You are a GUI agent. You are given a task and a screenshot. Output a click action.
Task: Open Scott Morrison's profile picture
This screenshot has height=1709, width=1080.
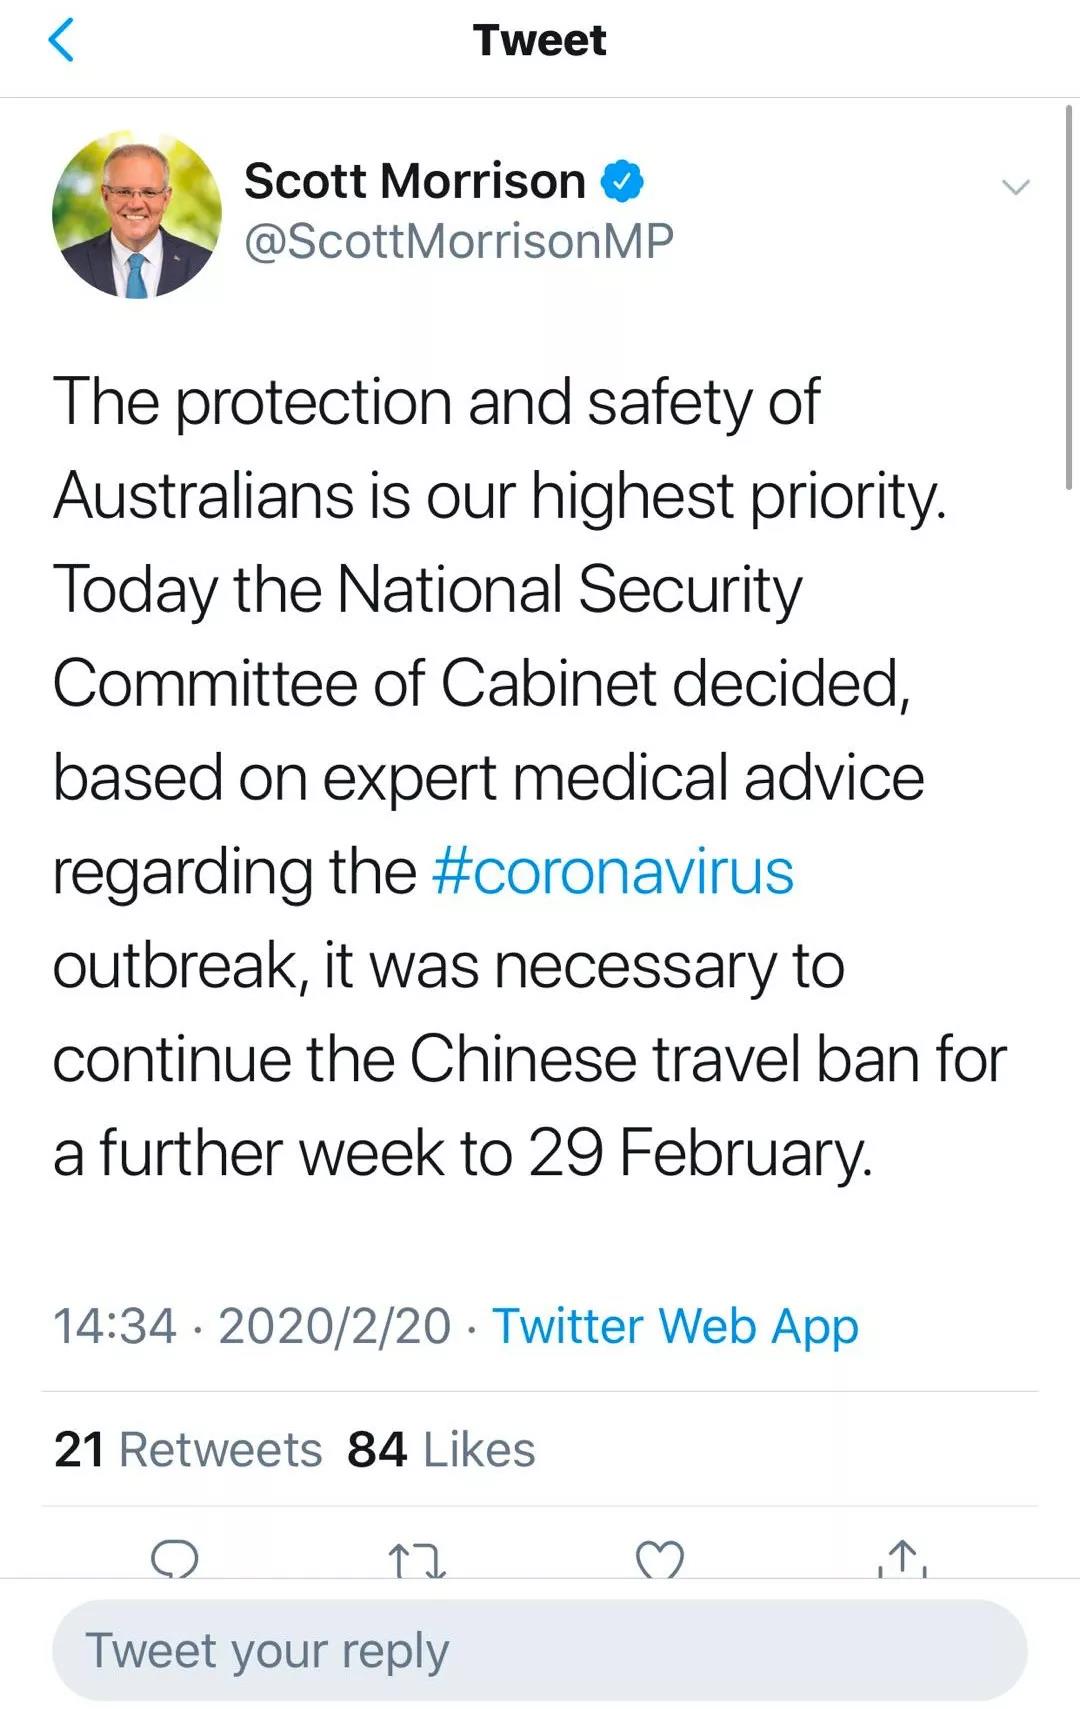tap(137, 215)
